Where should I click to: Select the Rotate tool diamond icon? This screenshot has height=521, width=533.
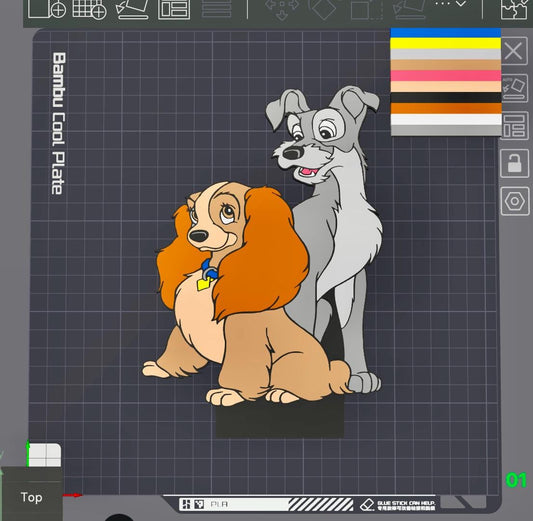click(x=323, y=9)
